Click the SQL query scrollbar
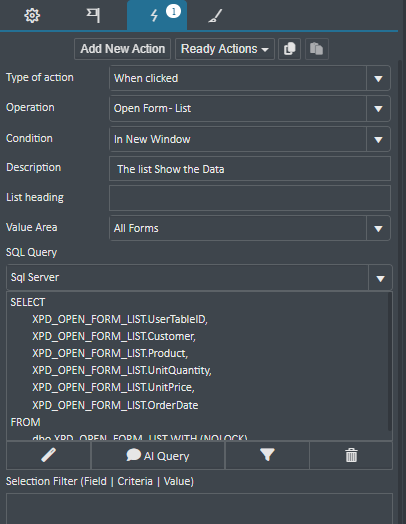Image resolution: width=406 pixels, height=524 pixels. point(390,362)
